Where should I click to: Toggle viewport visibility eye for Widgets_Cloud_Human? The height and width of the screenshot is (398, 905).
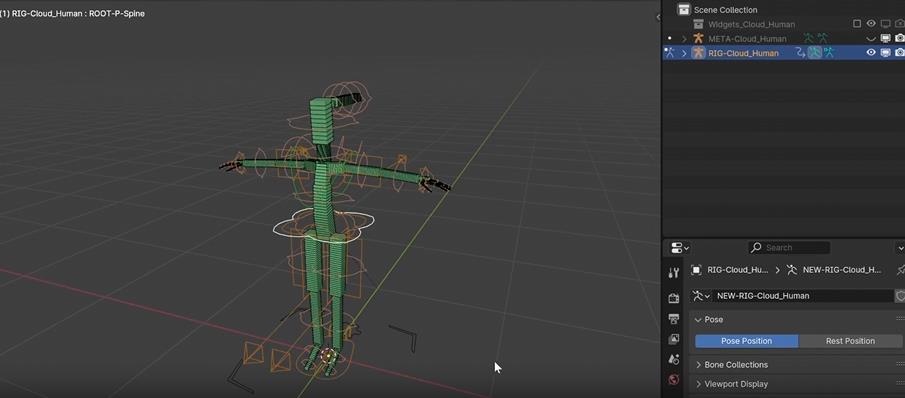(871, 24)
